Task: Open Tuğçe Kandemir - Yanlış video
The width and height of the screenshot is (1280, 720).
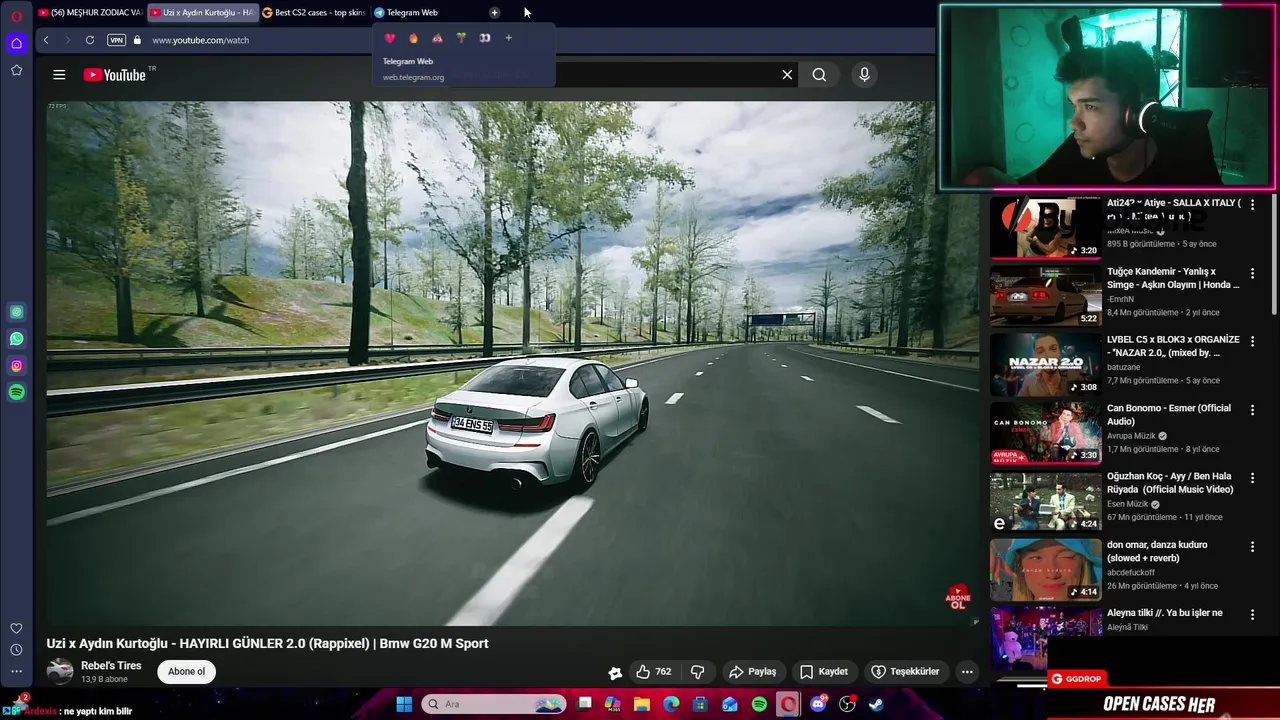Action: coord(1172,278)
